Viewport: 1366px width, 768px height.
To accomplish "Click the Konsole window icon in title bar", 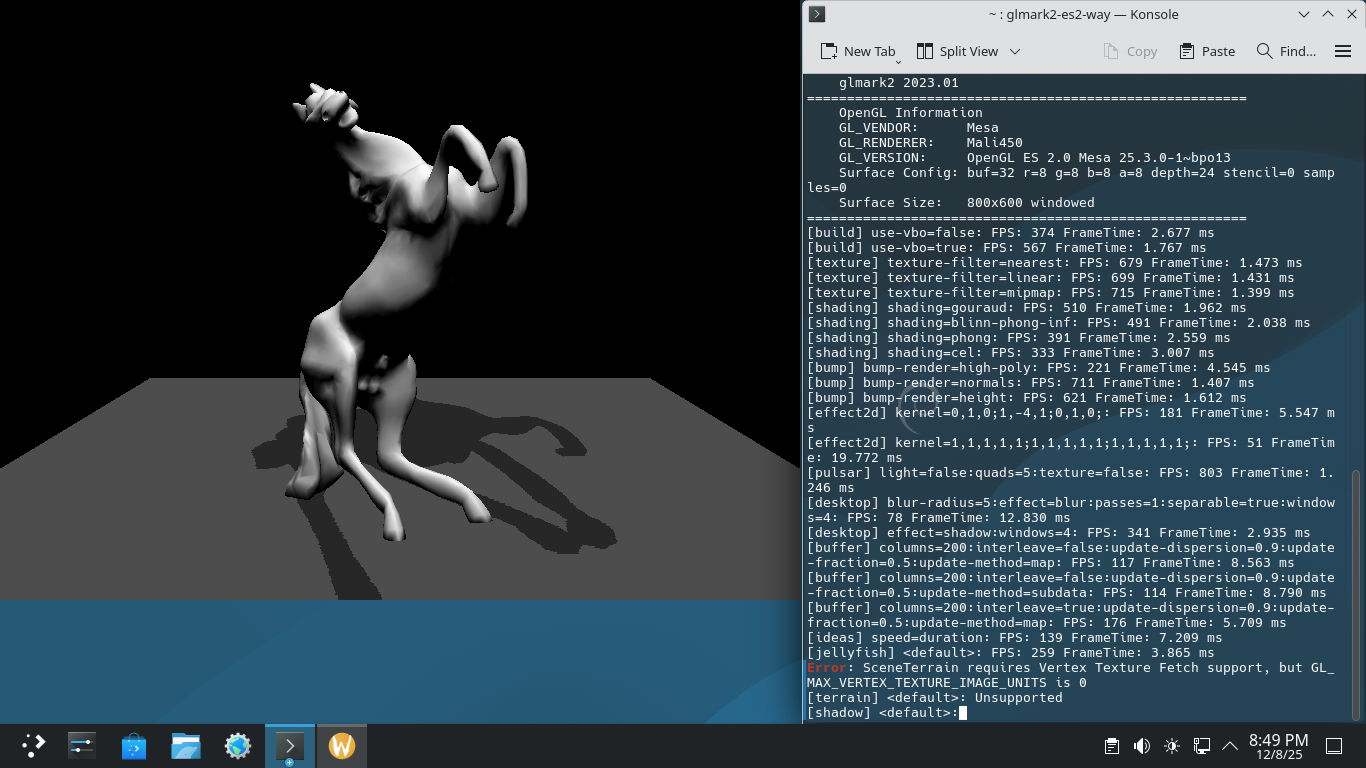I will pyautogui.click(x=817, y=14).
